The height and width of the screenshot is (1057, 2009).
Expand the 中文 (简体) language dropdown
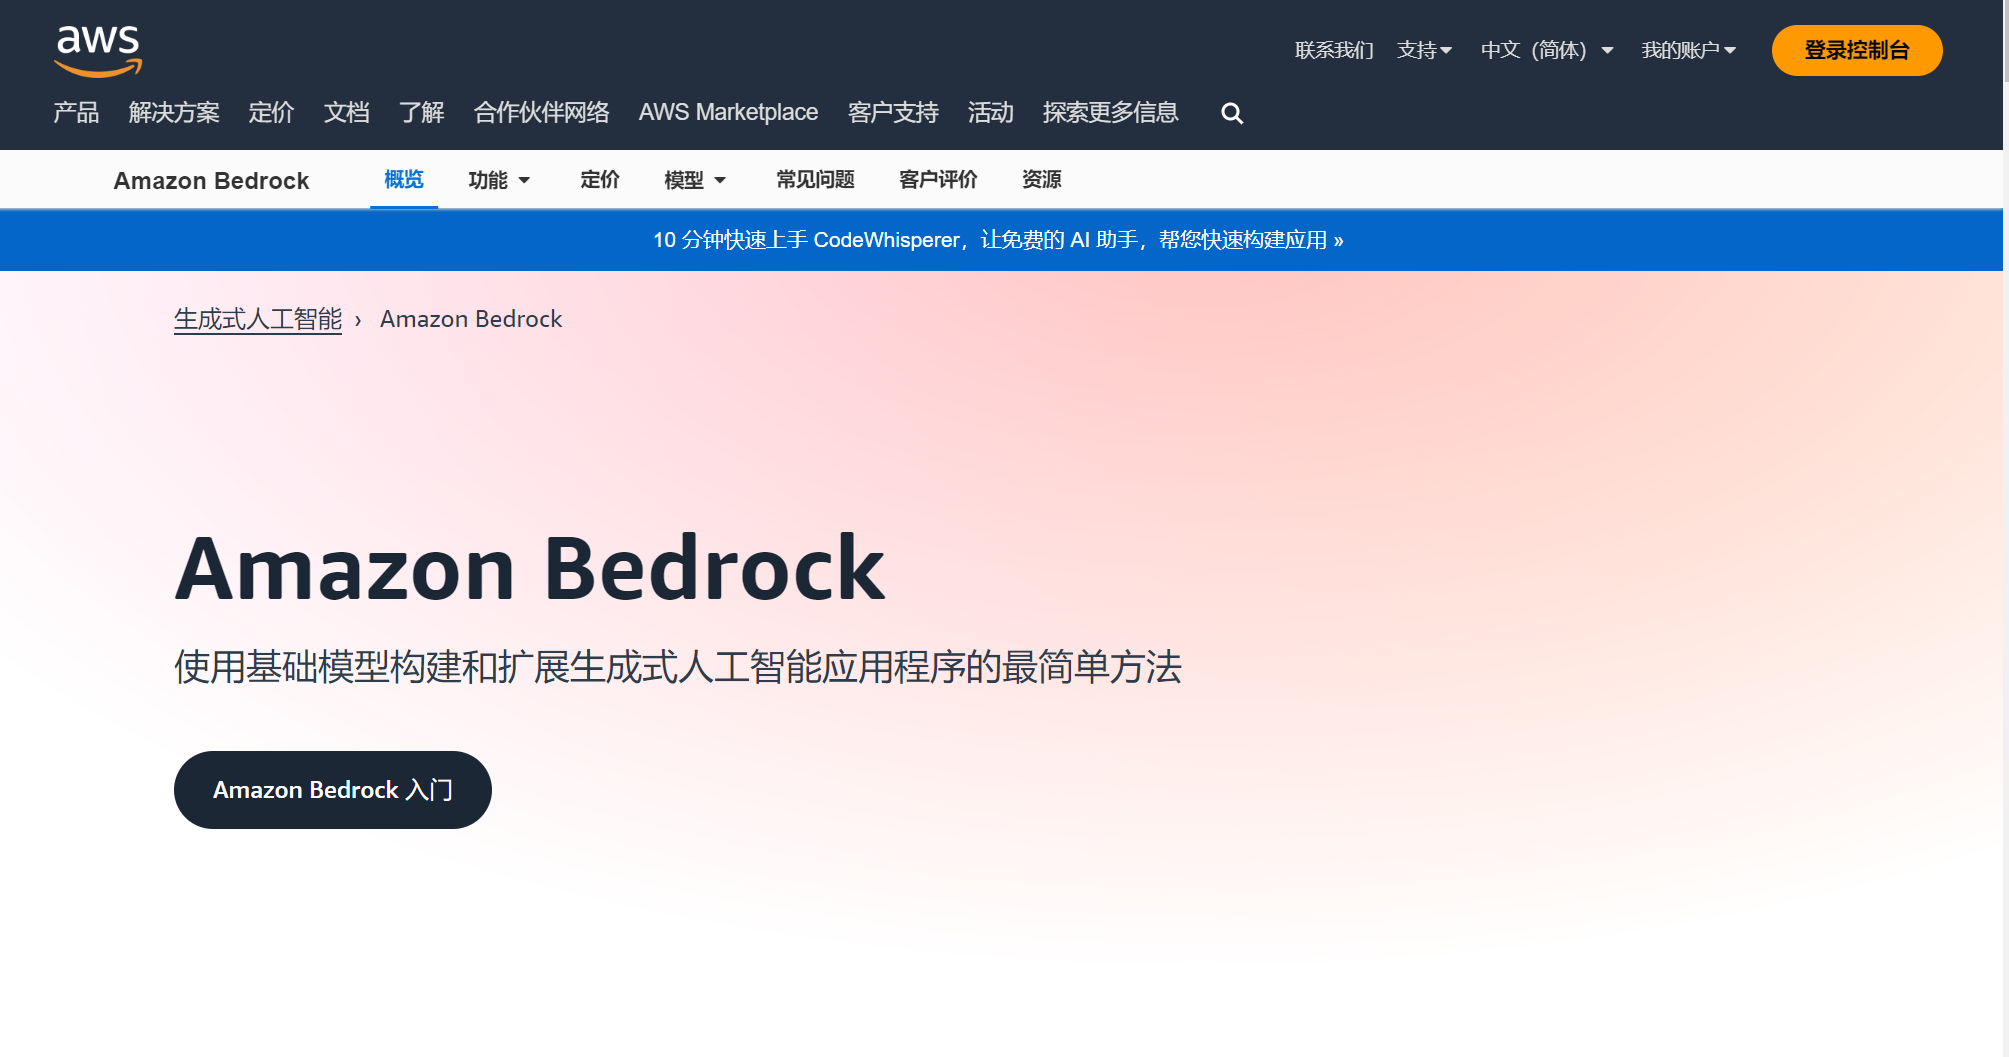(x=1547, y=50)
